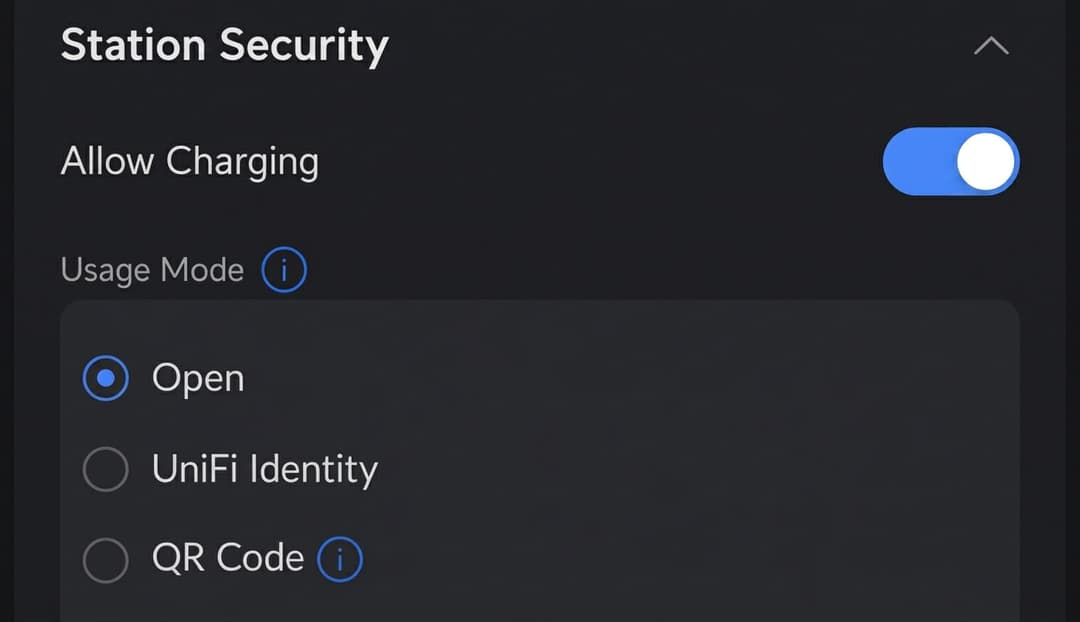The width and height of the screenshot is (1080, 622).
Task: Tap the circled i next to Usage Mode
Action: click(284, 269)
